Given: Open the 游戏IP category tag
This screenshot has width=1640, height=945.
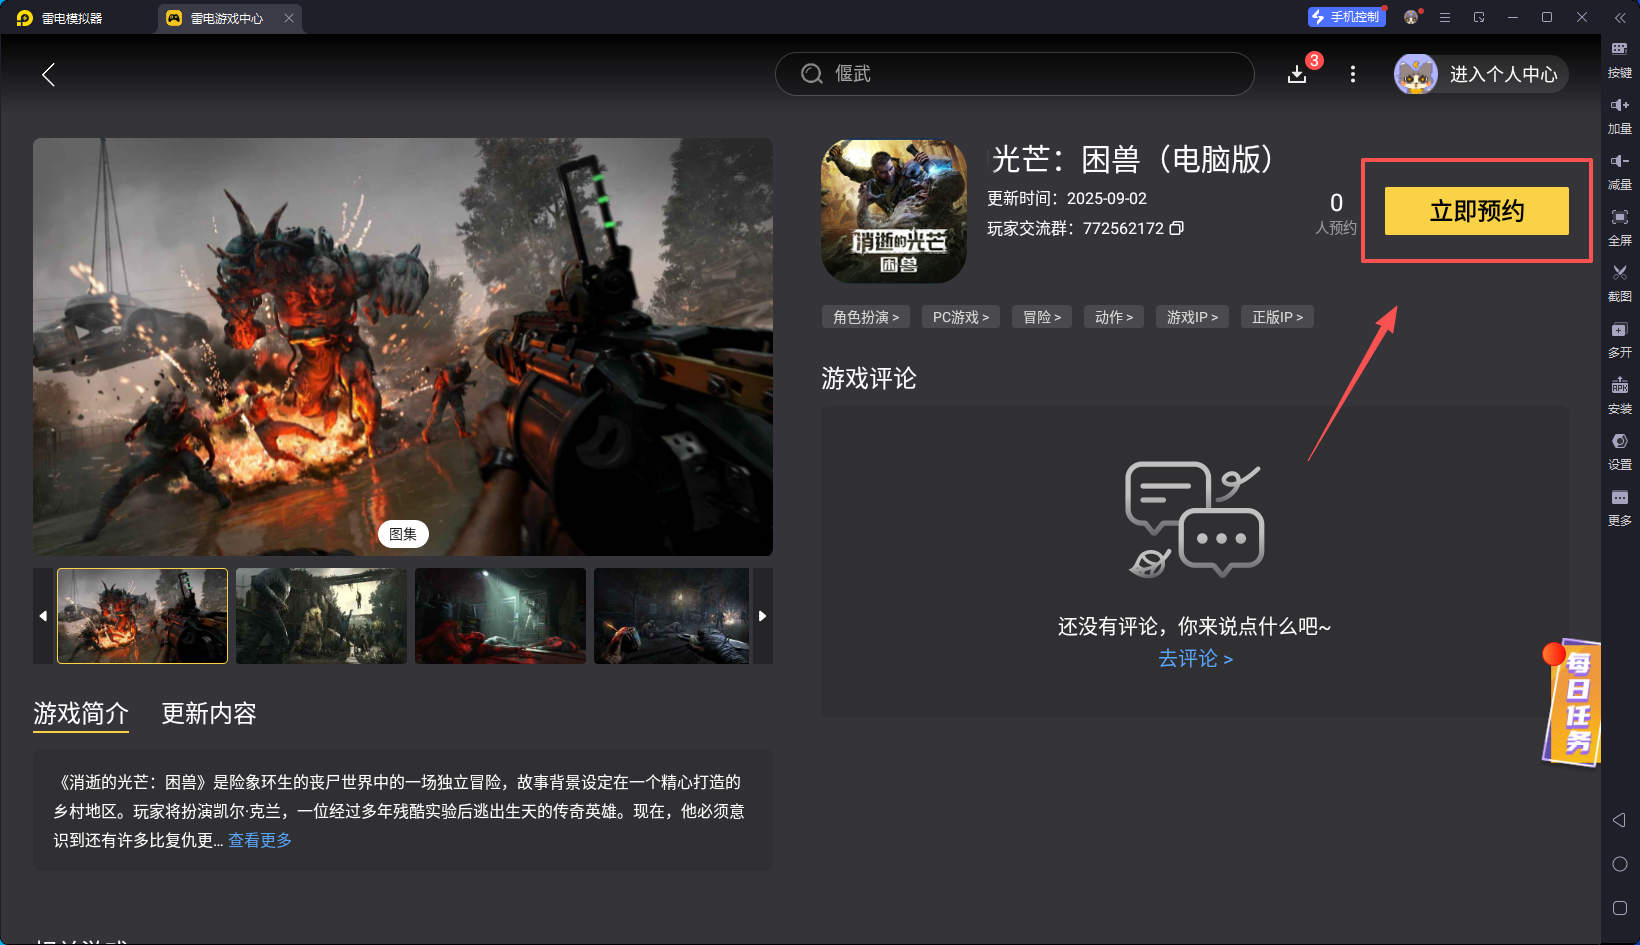Looking at the screenshot, I should pos(1193,317).
